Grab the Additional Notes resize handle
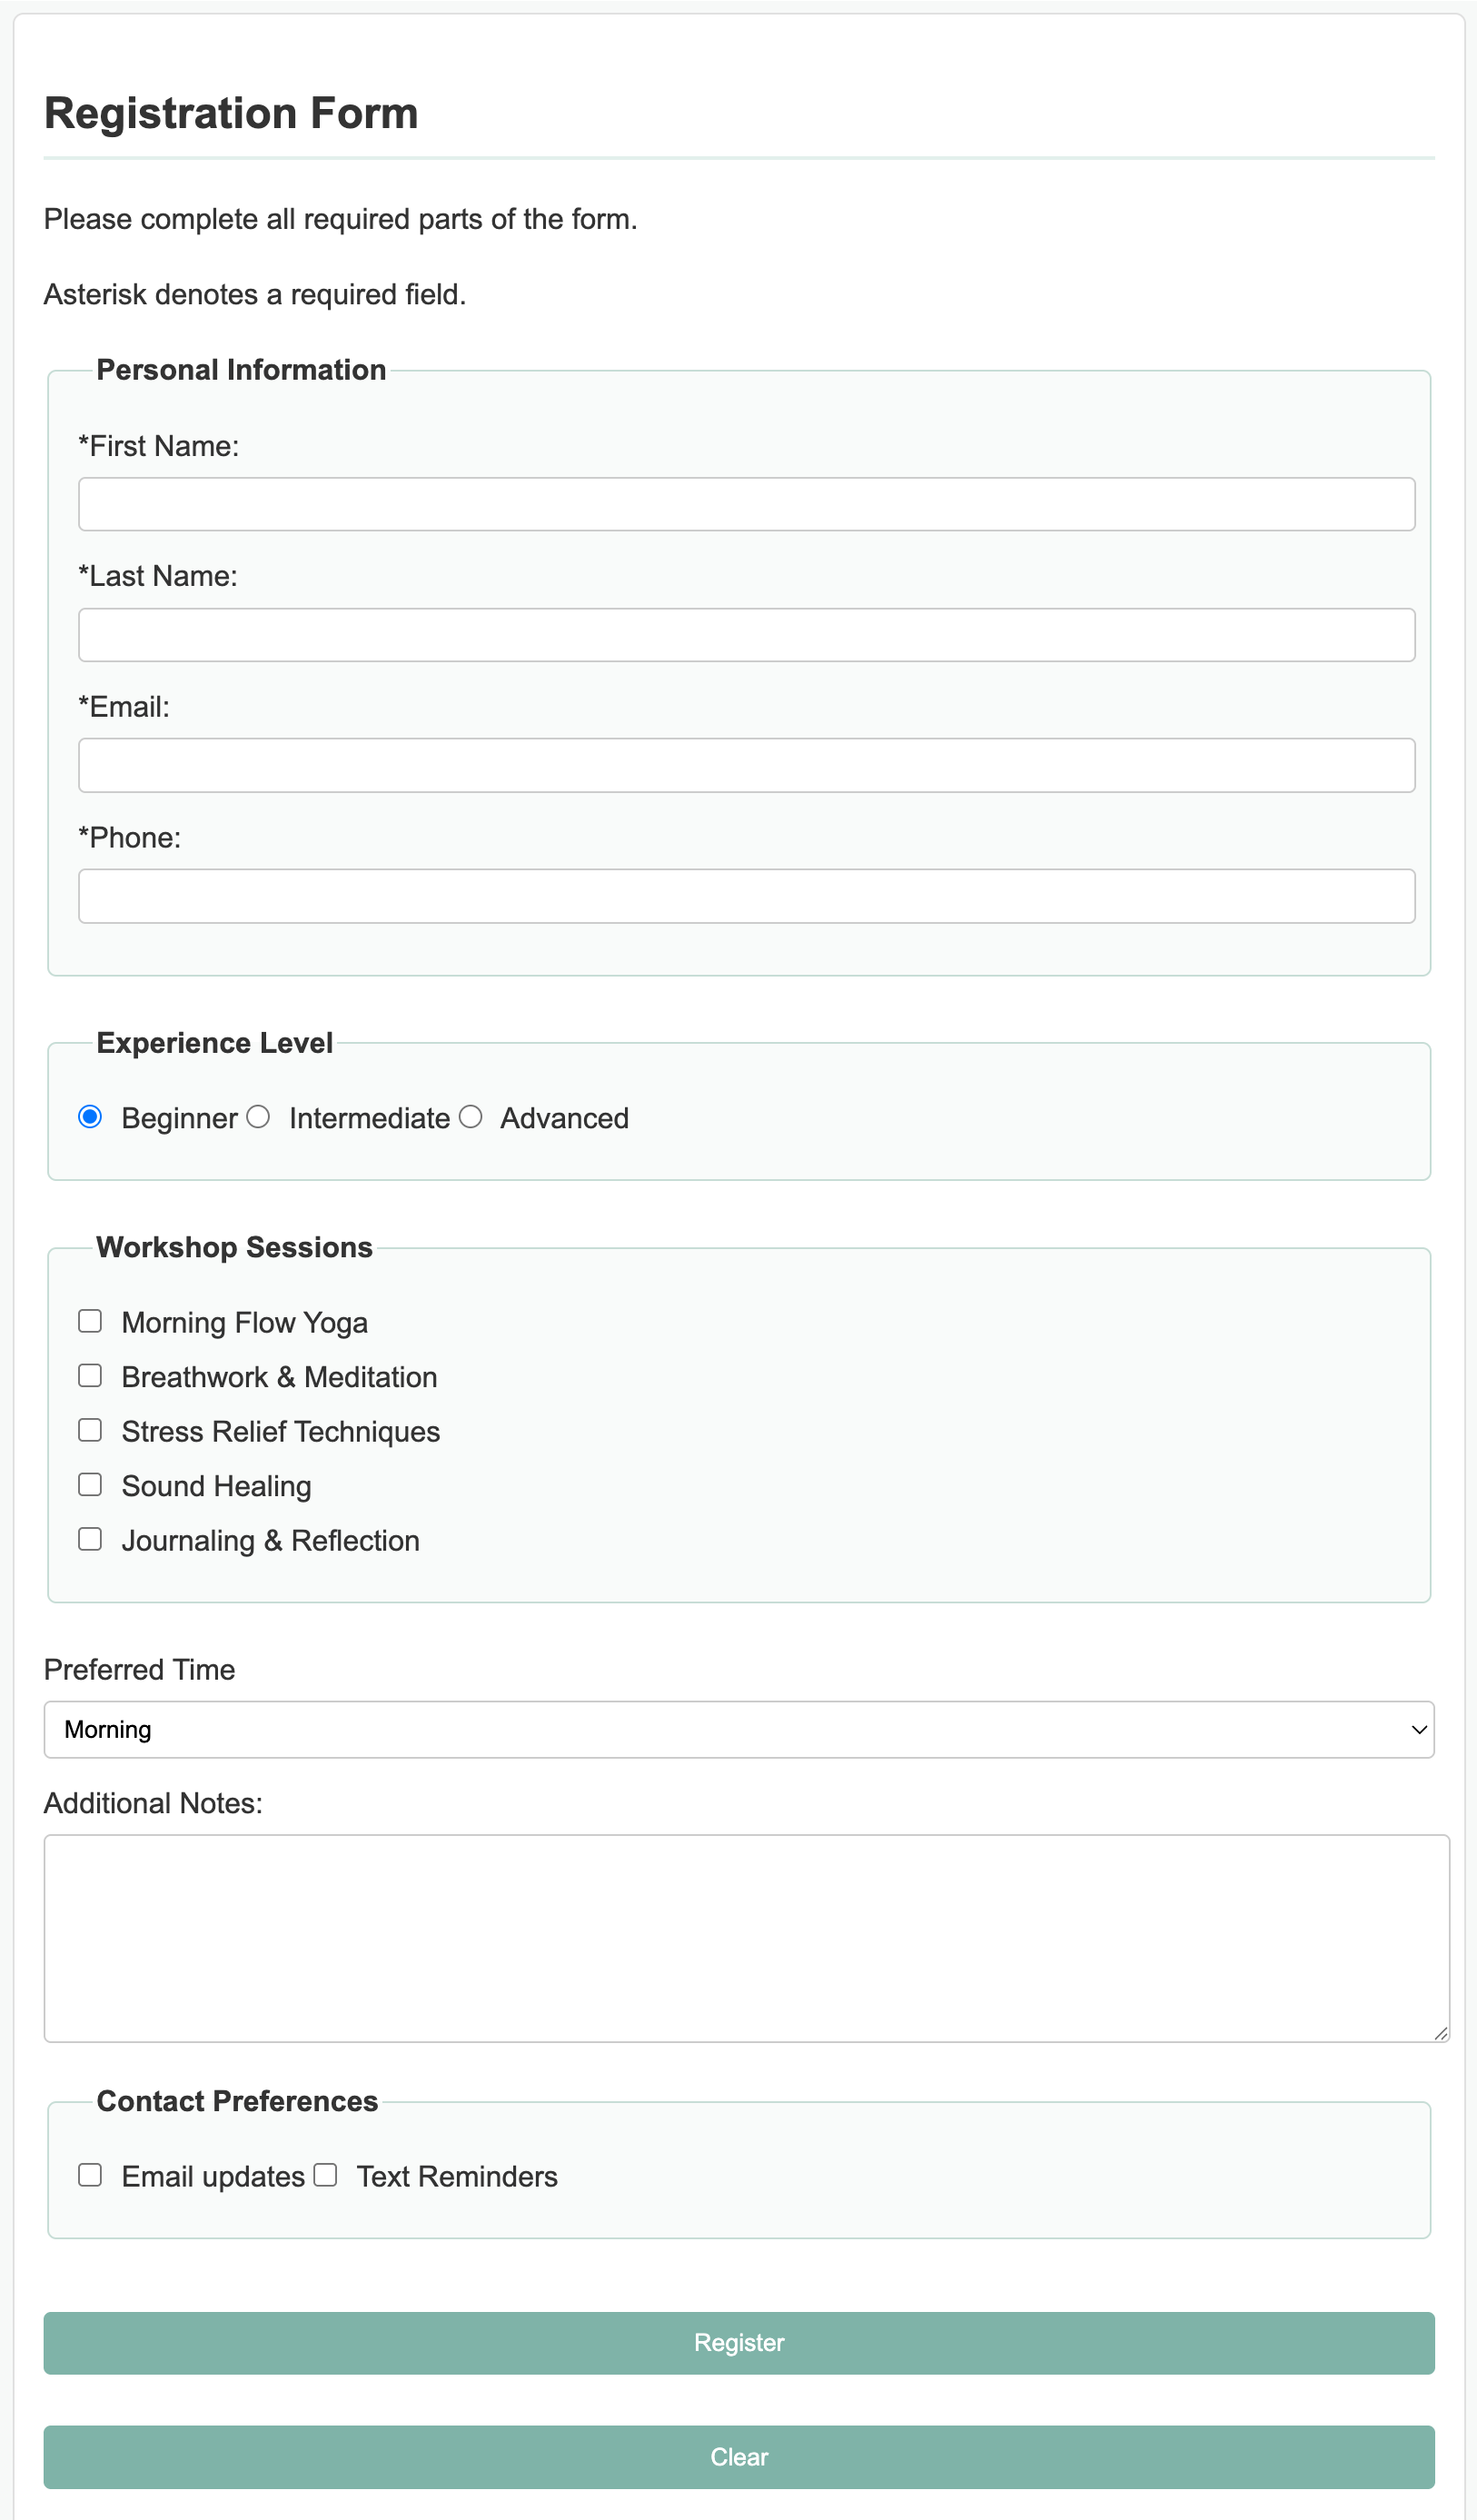The image size is (1477, 2520). (x=1441, y=2033)
